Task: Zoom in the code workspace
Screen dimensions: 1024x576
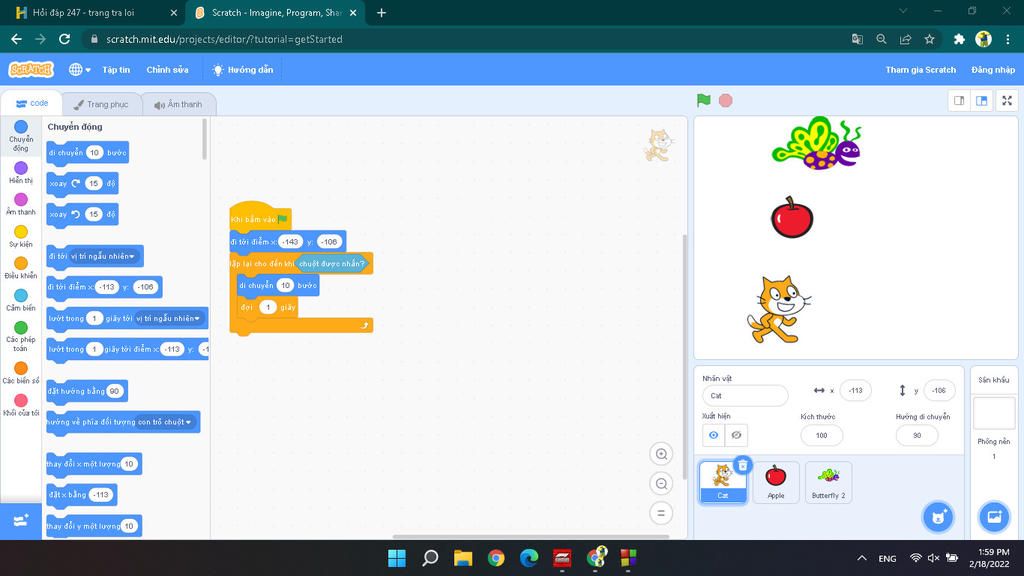Action: (x=661, y=454)
